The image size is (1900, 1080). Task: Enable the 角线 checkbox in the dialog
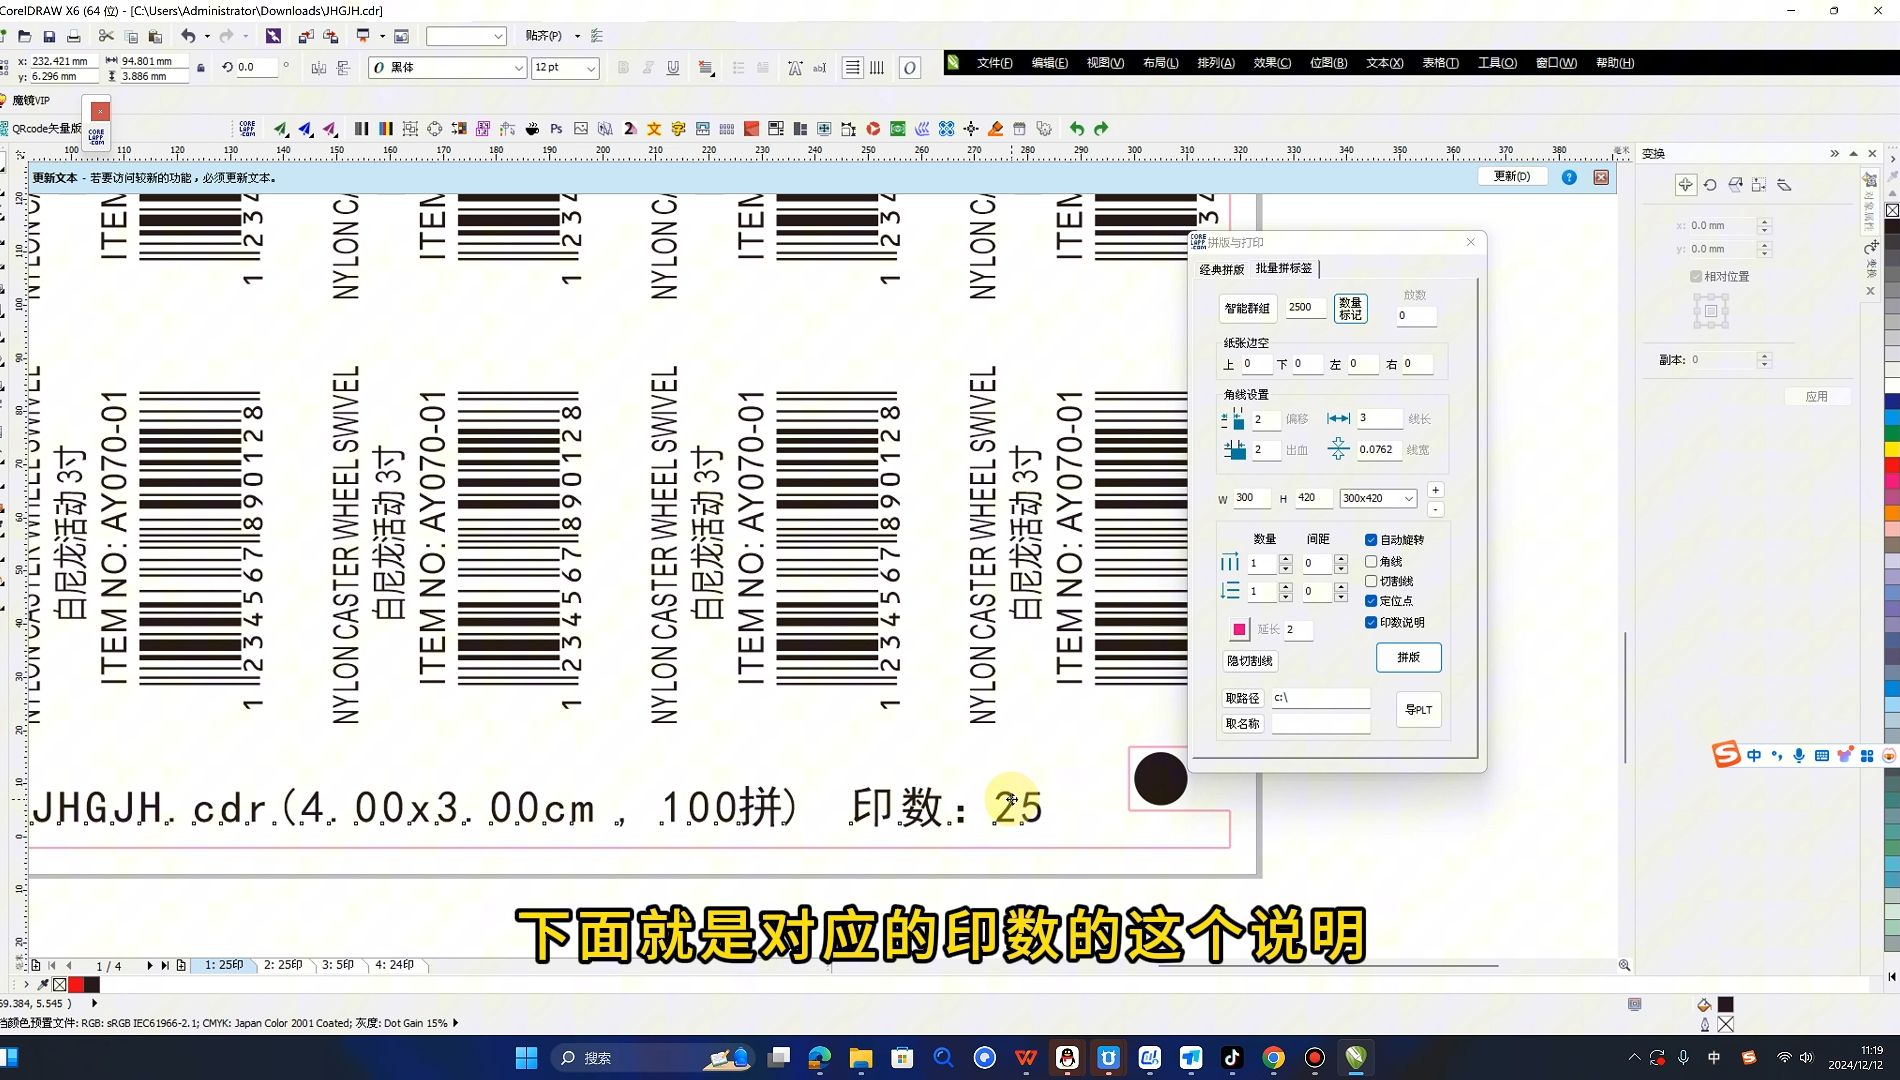pos(1372,561)
